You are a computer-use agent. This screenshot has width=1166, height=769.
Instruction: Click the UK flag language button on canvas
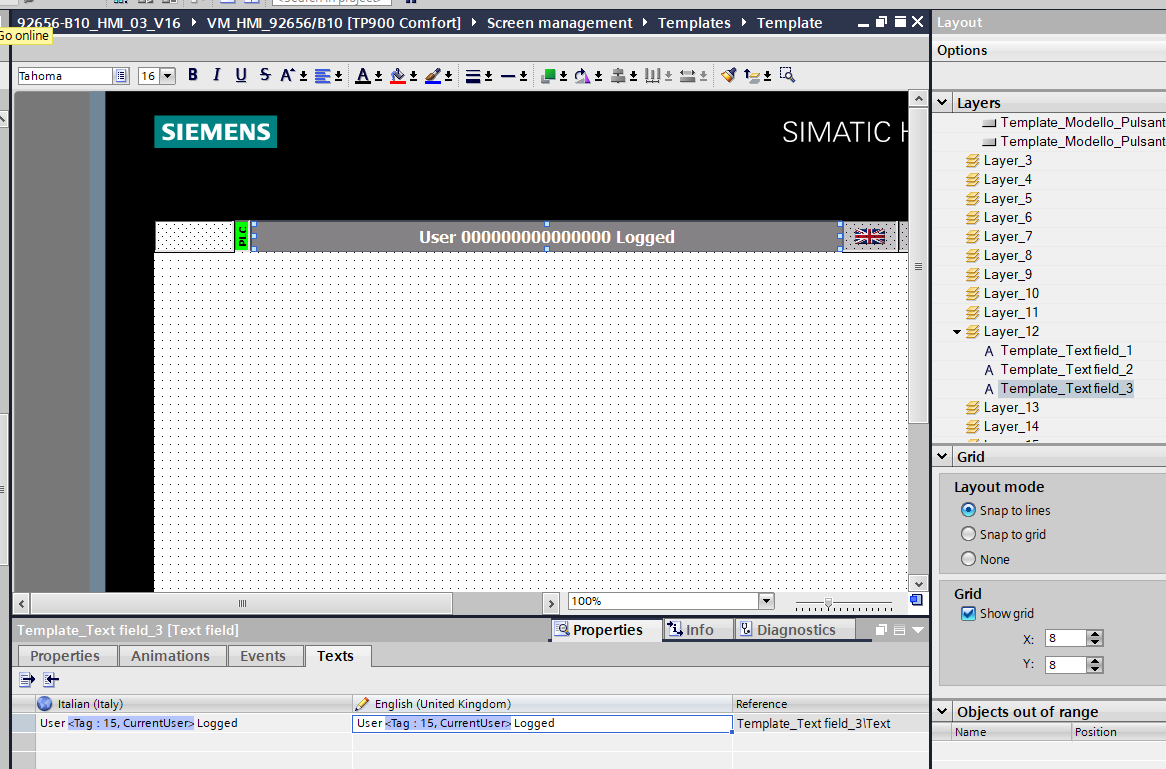click(870, 237)
